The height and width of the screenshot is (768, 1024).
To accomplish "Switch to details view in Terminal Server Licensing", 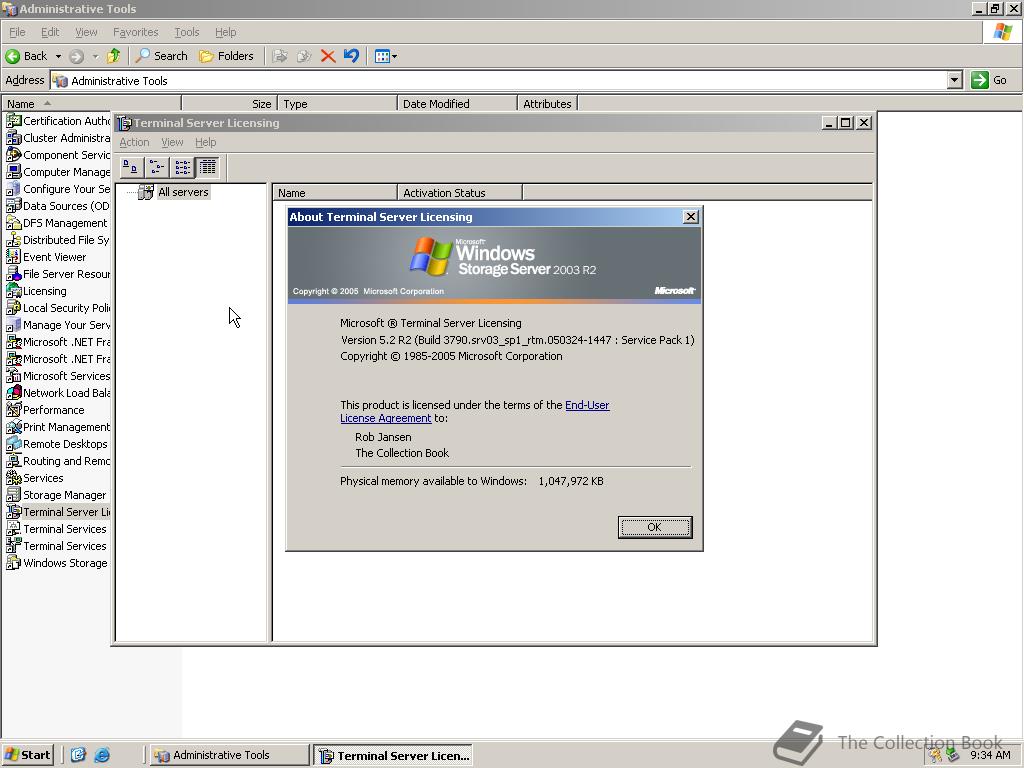I will 208,168.
